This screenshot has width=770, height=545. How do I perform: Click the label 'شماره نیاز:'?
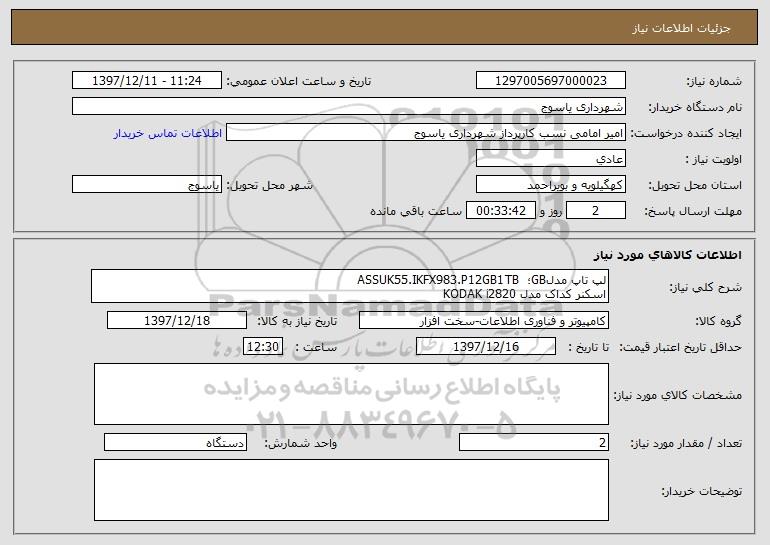[x=714, y=81]
